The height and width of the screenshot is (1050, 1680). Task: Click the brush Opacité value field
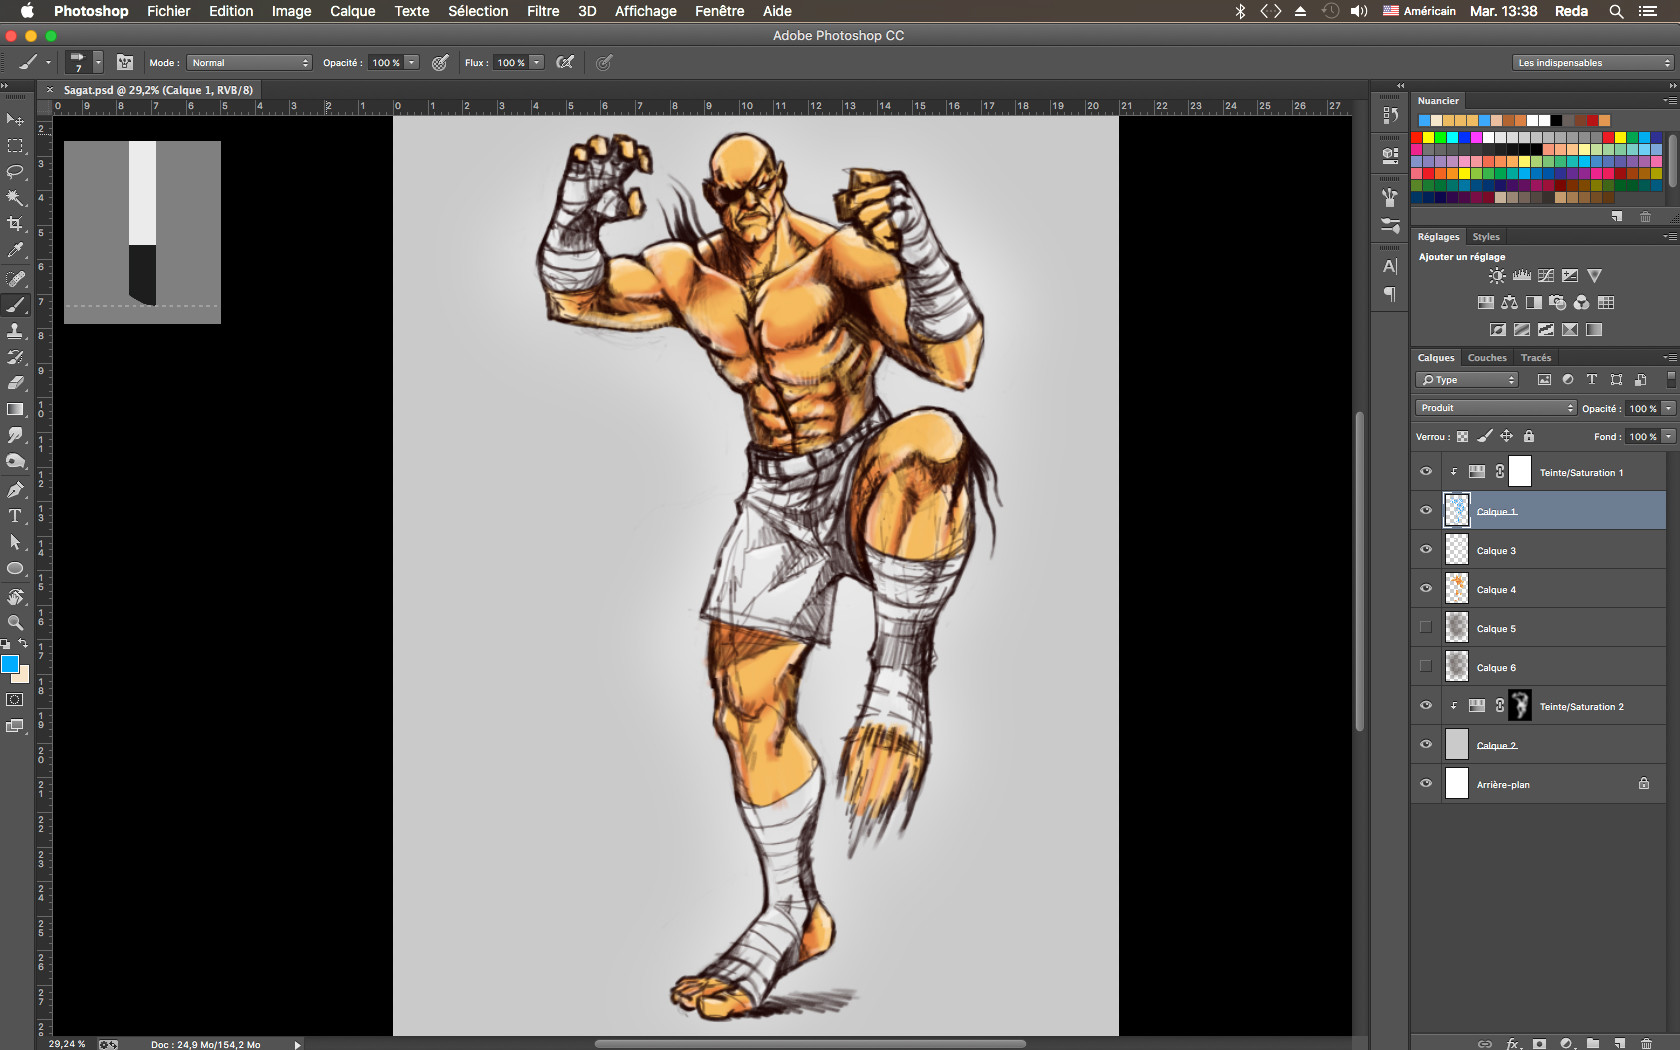point(385,63)
